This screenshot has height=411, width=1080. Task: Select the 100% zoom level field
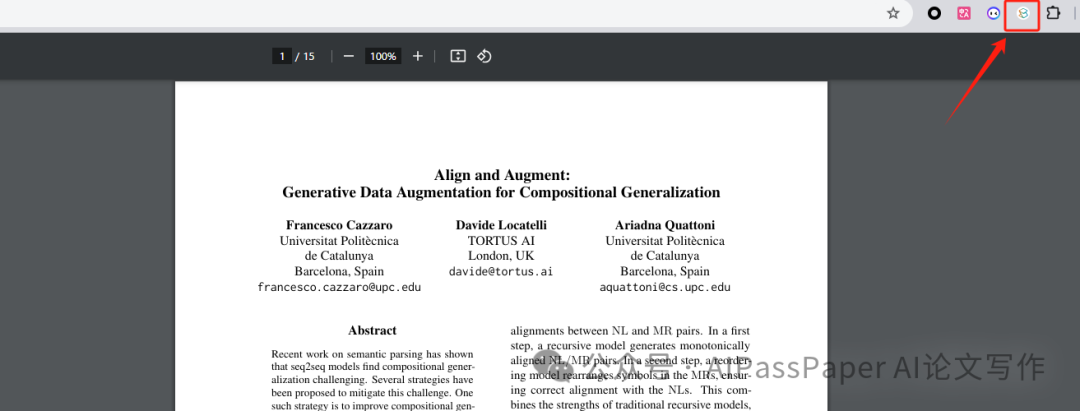(383, 56)
